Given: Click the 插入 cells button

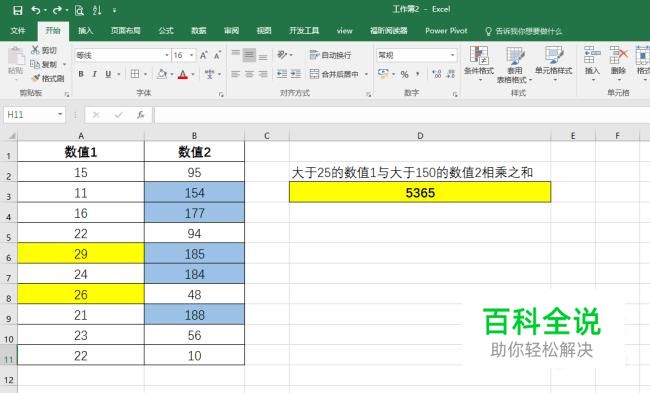Looking at the screenshot, I should coord(592,63).
